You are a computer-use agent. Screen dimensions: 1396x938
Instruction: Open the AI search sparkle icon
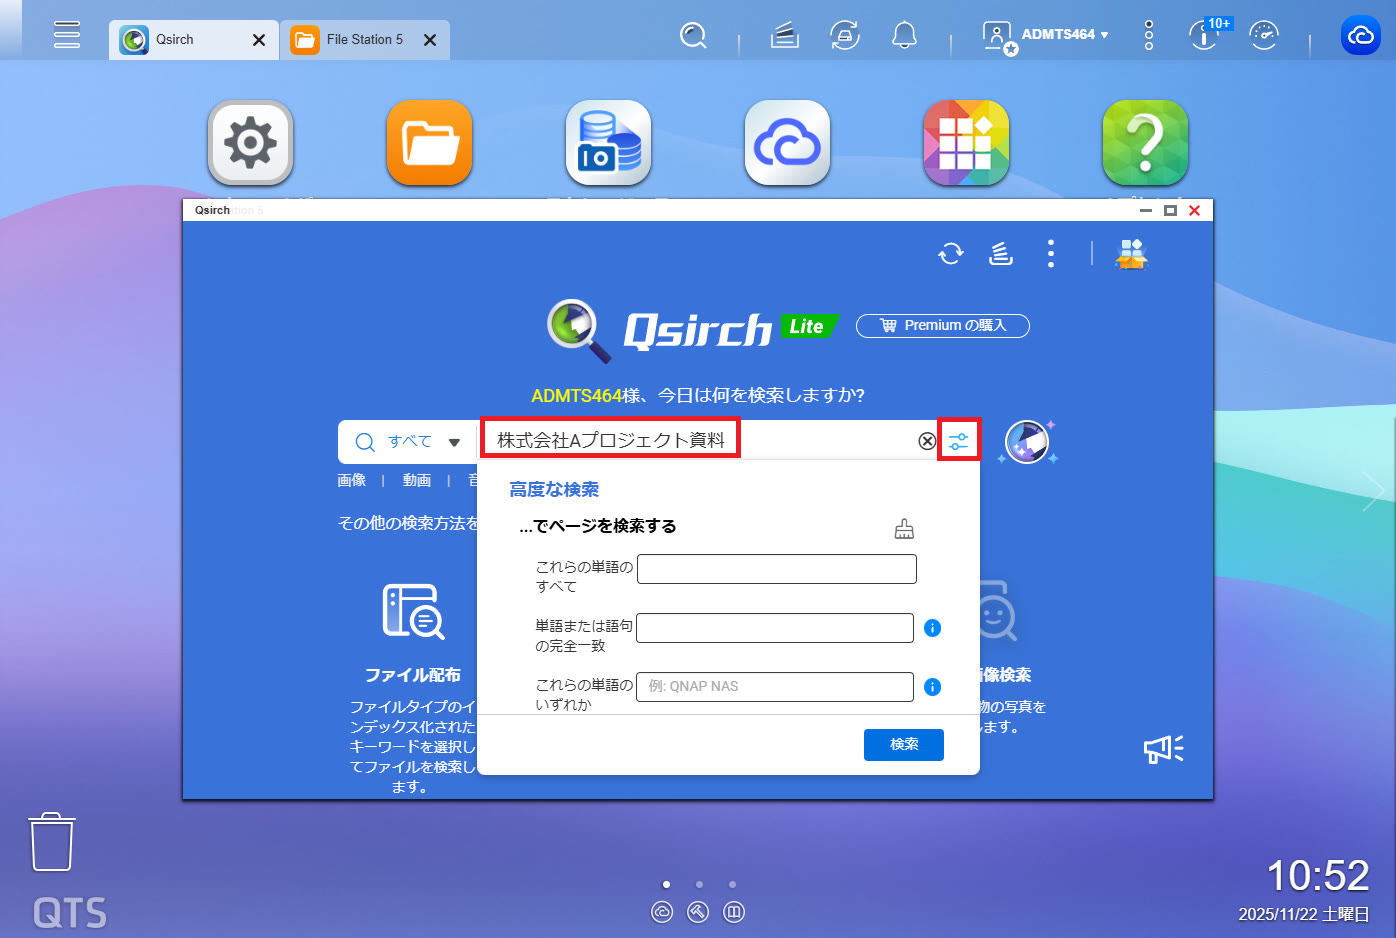tap(1027, 441)
